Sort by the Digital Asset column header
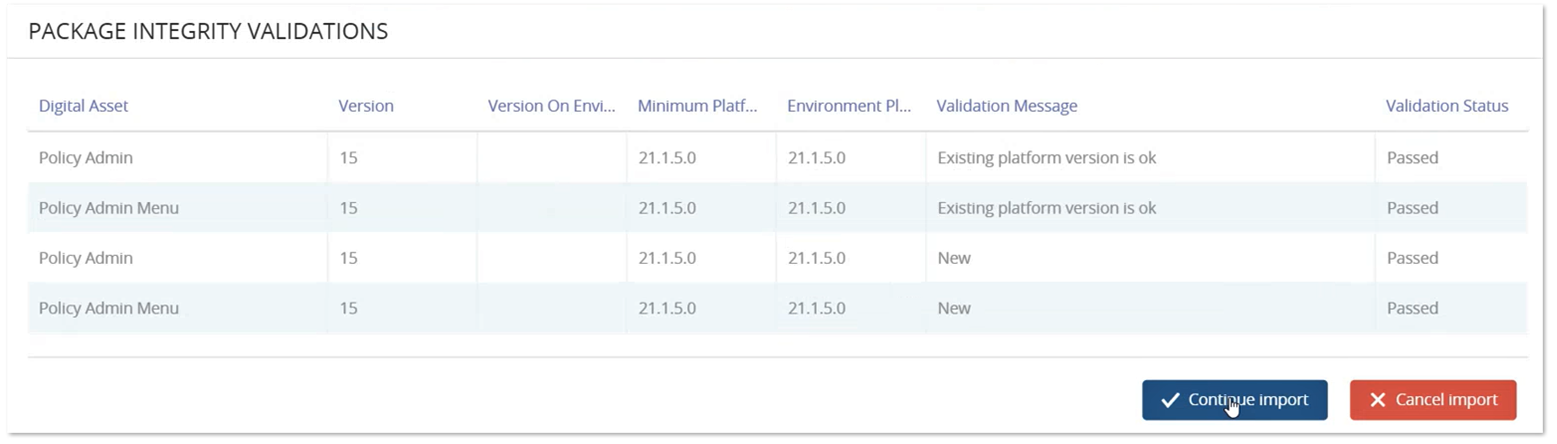The width and height of the screenshot is (1557, 444). pos(83,106)
